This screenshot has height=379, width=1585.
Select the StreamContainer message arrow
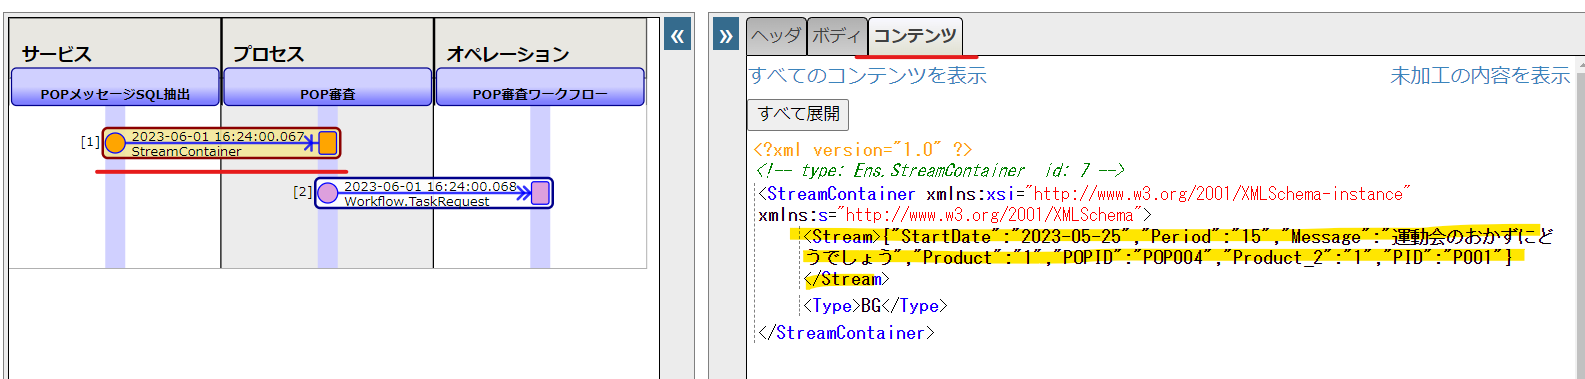click(x=221, y=143)
